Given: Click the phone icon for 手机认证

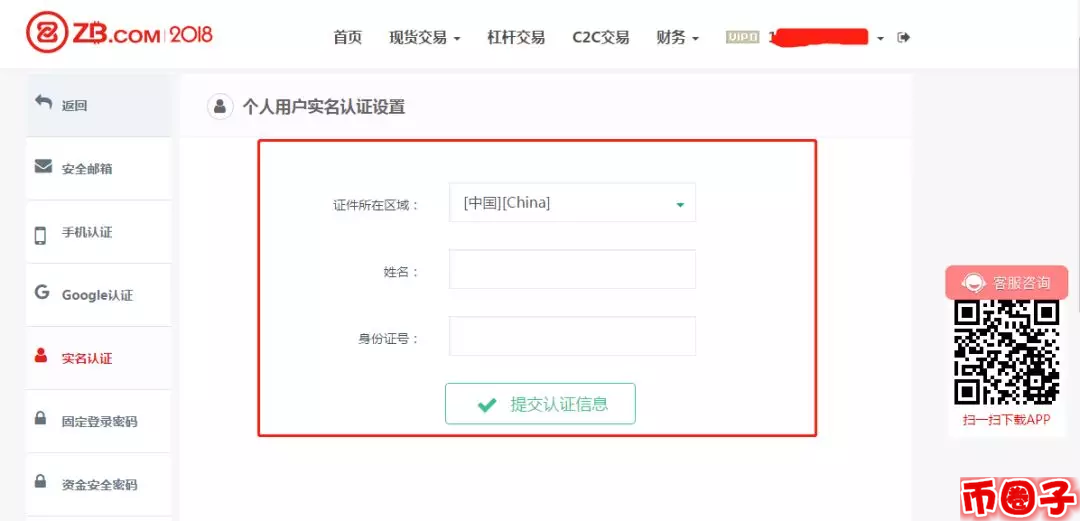Looking at the screenshot, I should point(40,235).
